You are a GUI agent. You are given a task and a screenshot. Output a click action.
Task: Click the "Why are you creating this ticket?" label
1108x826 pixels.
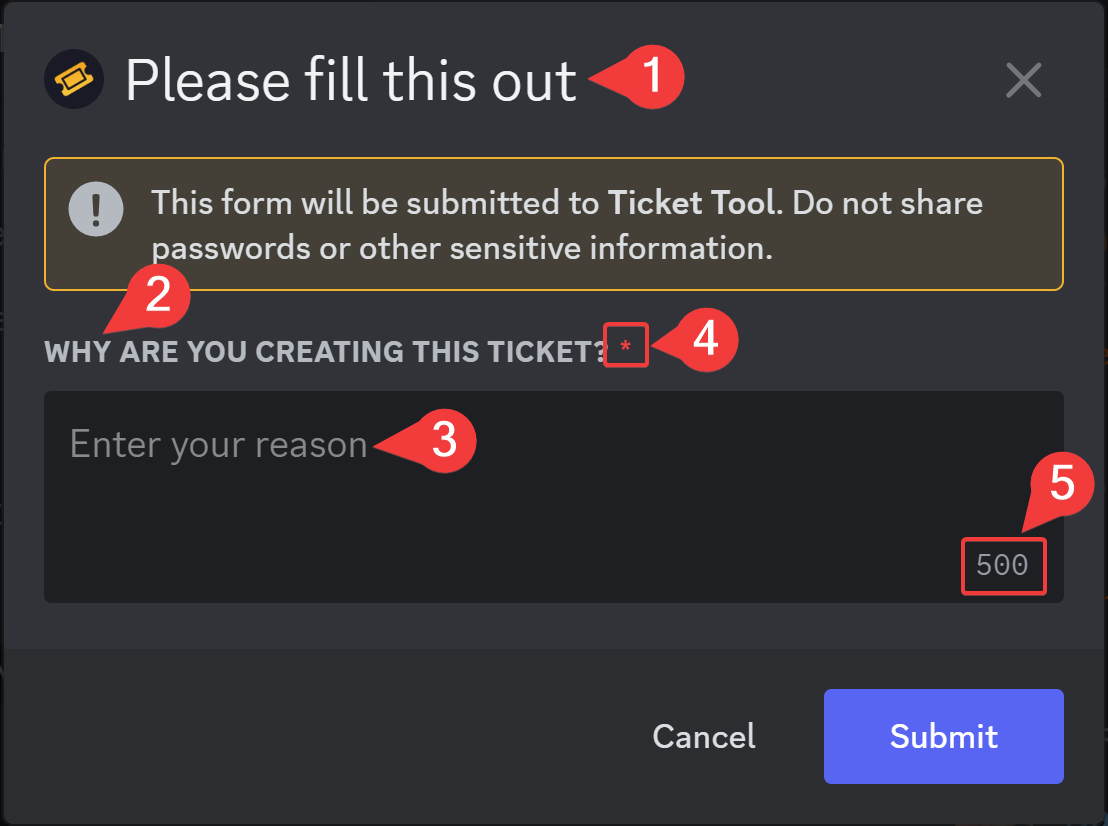(x=325, y=352)
